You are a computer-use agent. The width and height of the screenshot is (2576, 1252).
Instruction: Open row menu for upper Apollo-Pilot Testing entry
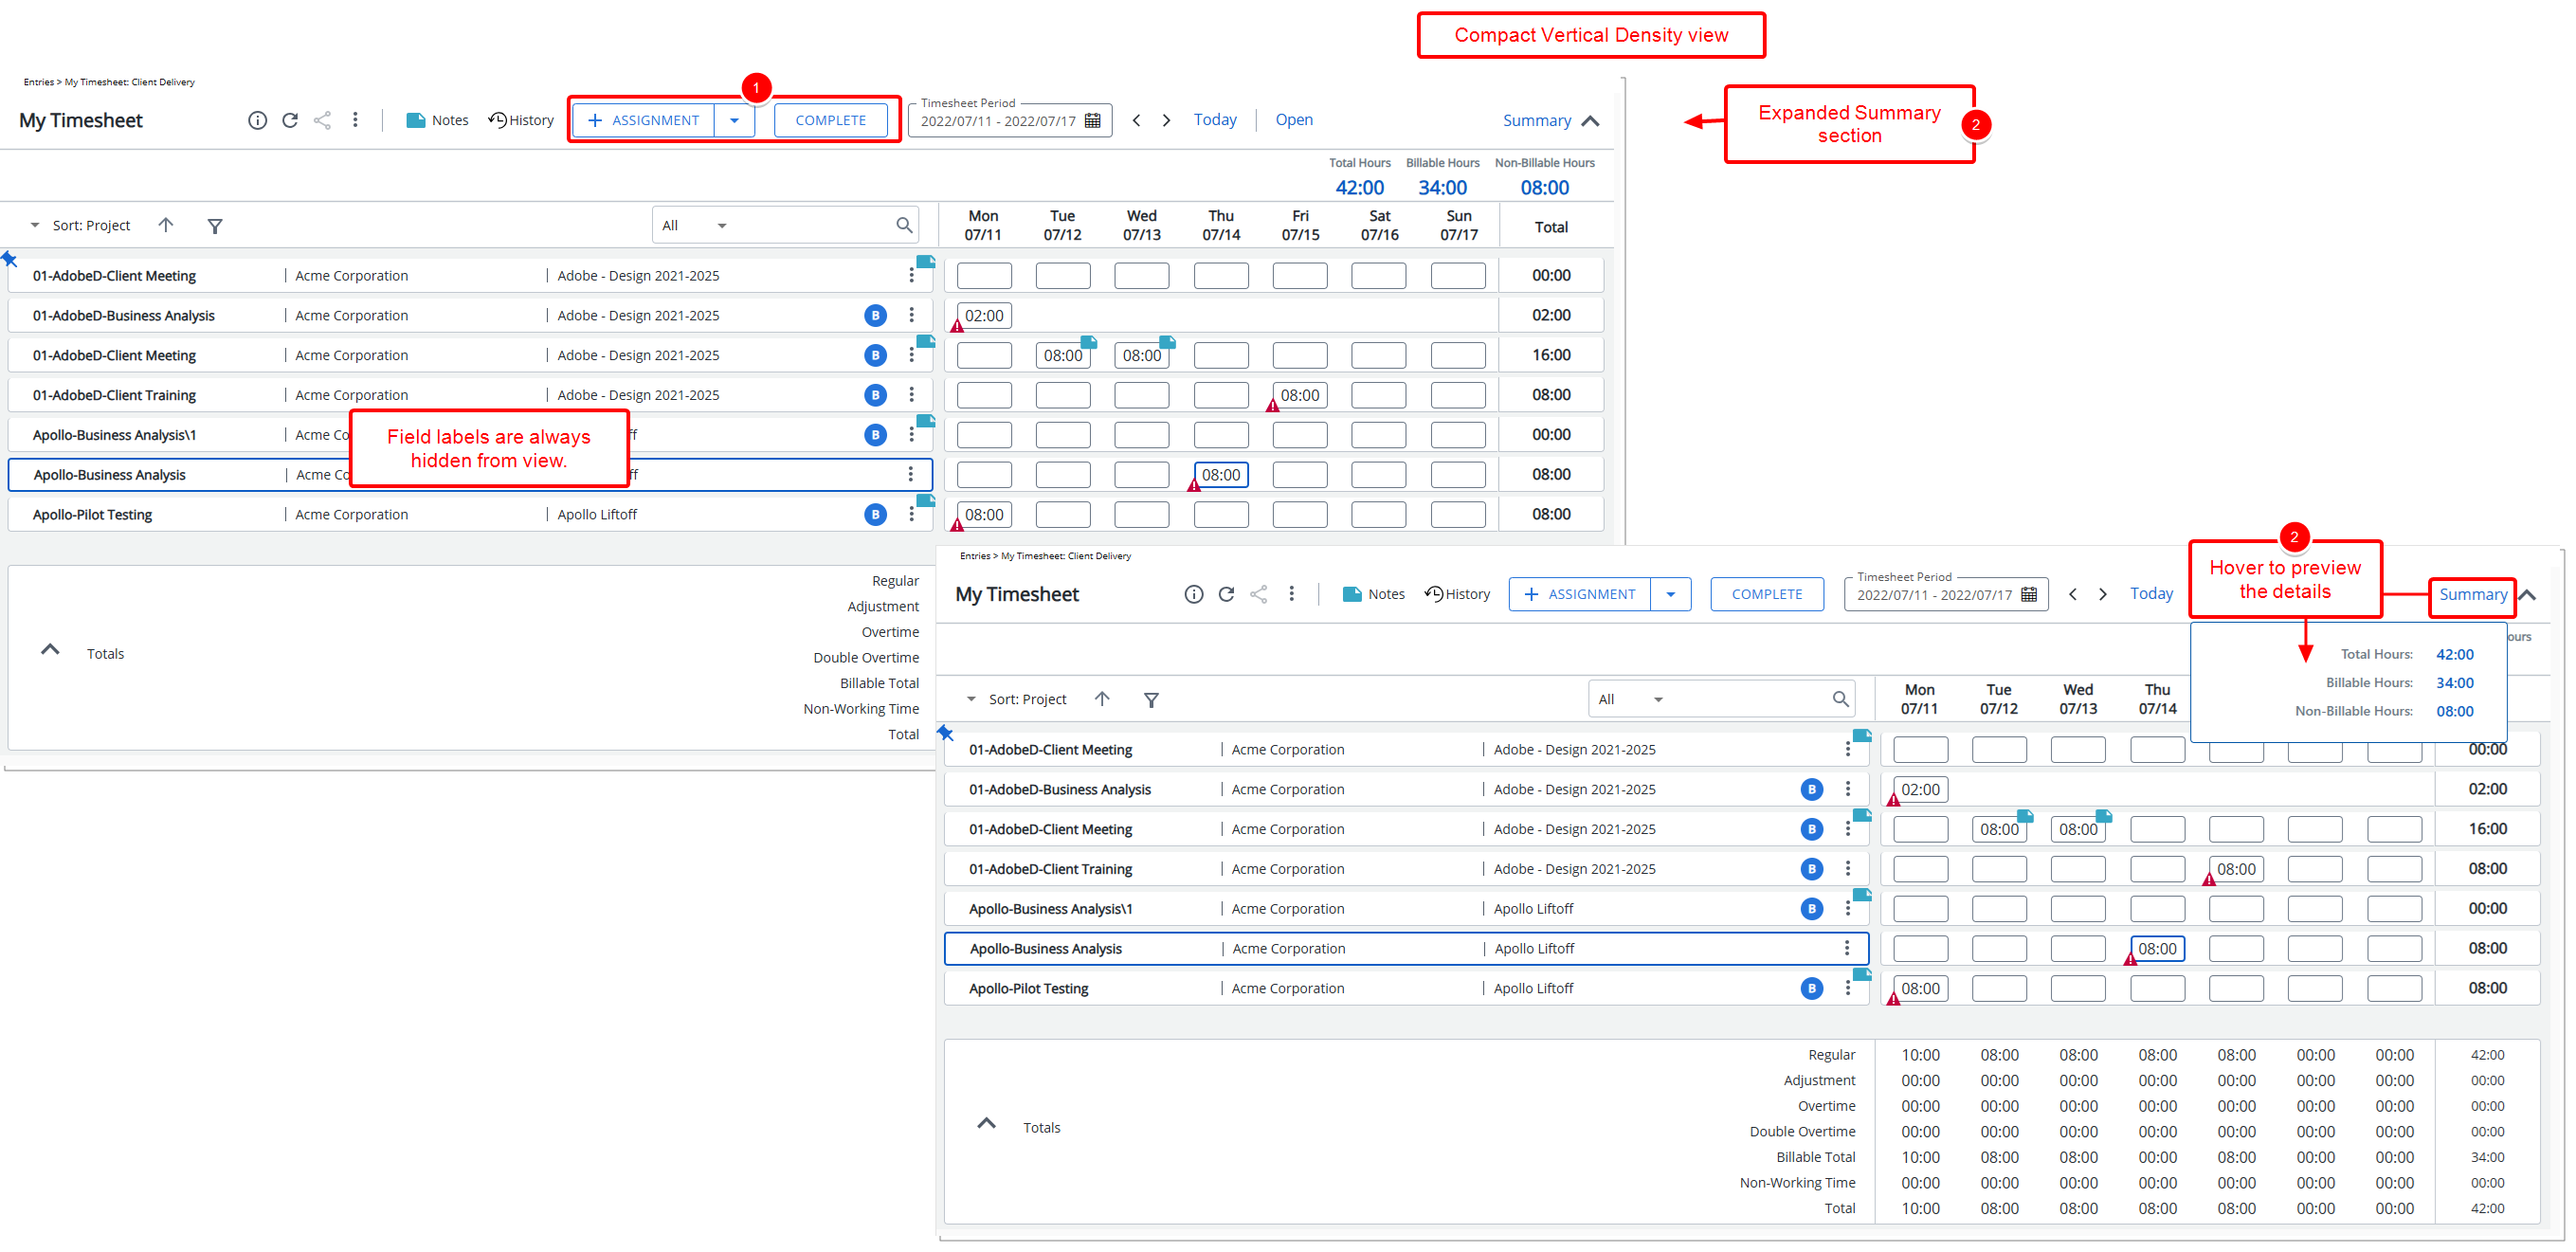(x=911, y=514)
